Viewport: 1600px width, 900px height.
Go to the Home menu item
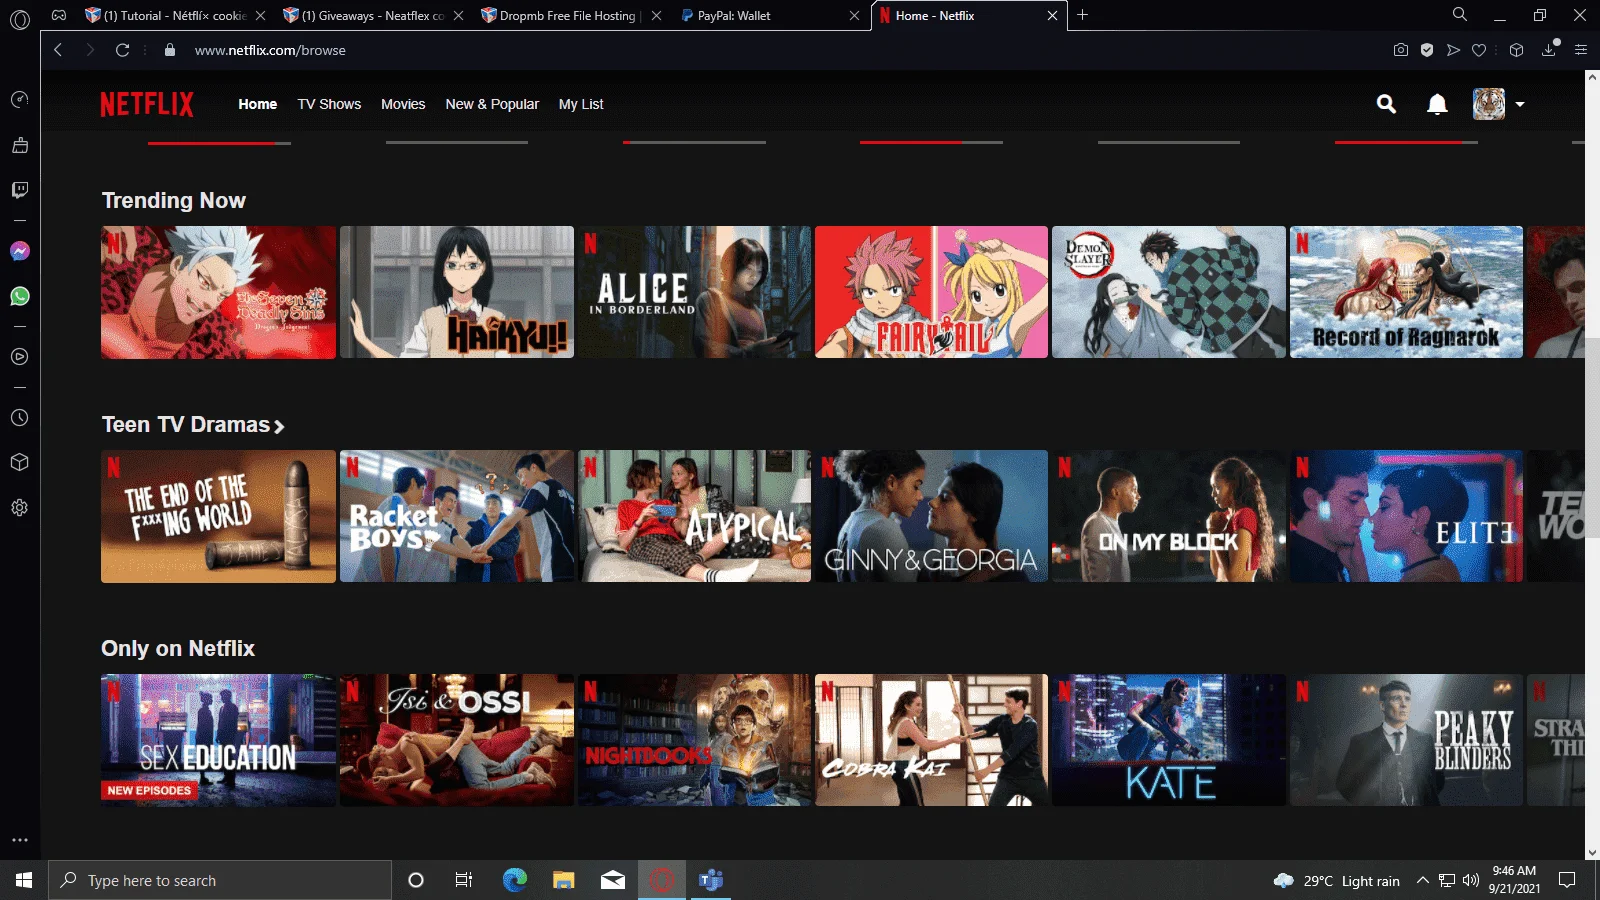coord(258,104)
